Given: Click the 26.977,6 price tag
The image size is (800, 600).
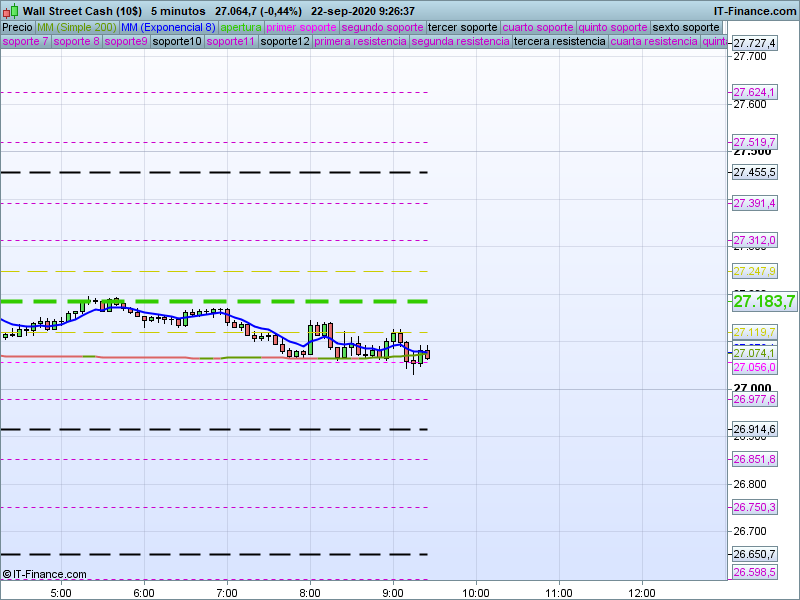Looking at the screenshot, I should 754,399.
